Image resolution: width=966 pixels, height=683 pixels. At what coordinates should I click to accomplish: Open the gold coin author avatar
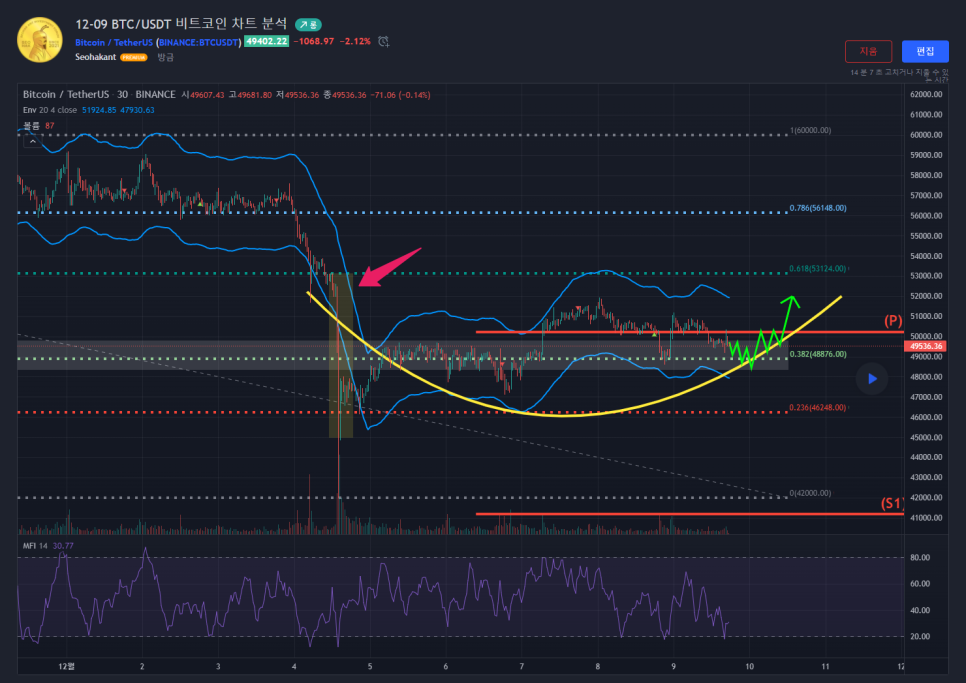[x=40, y=39]
